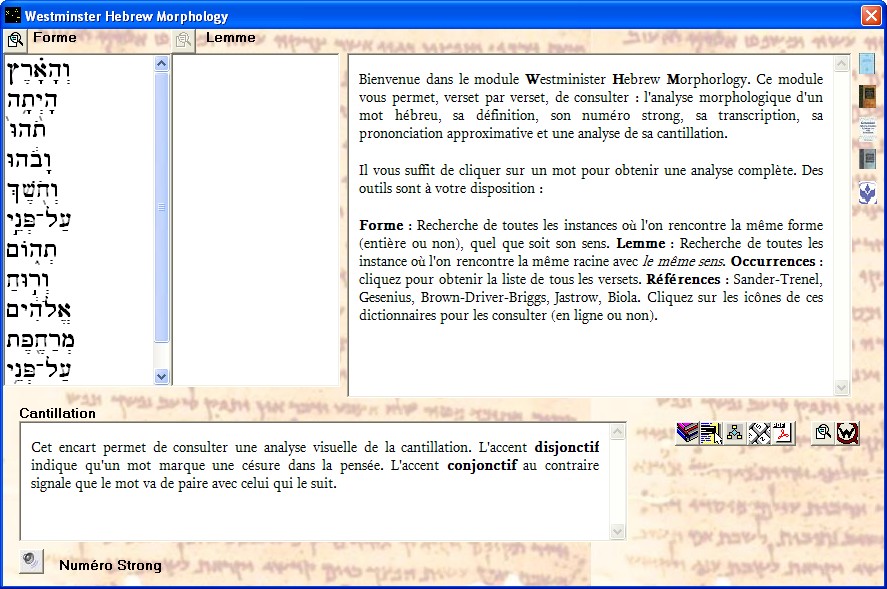The width and height of the screenshot is (887, 589).
Task: Click the welcome text panel's scroll down arrow
Action: [x=841, y=387]
